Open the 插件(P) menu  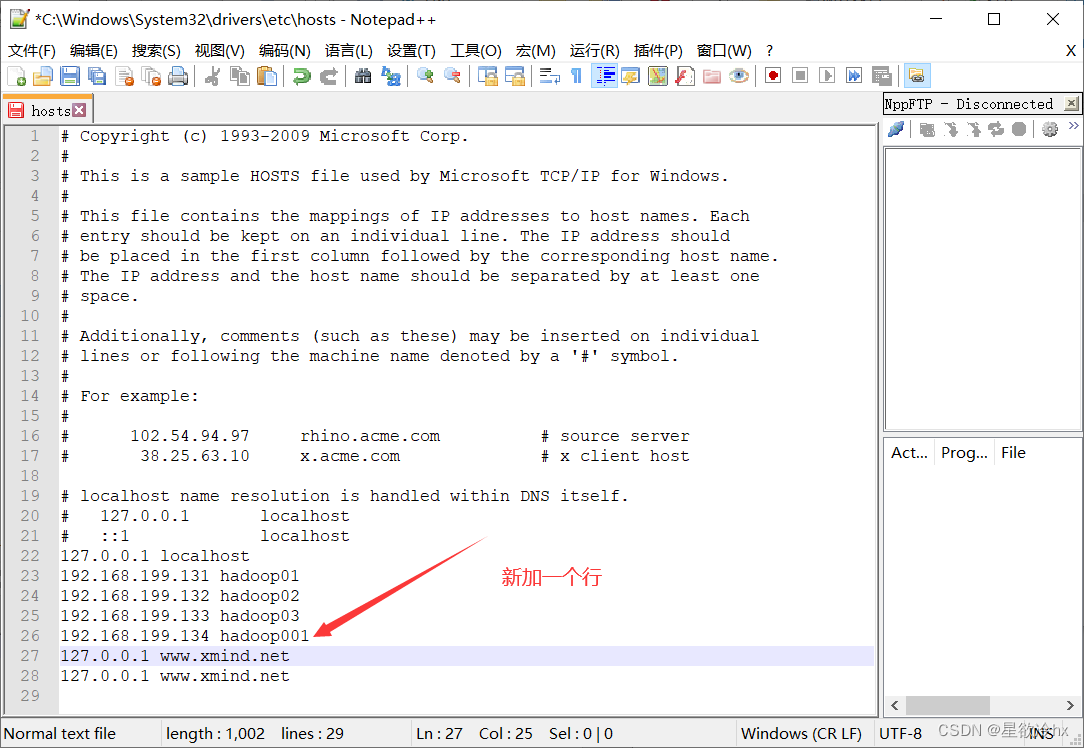657,50
